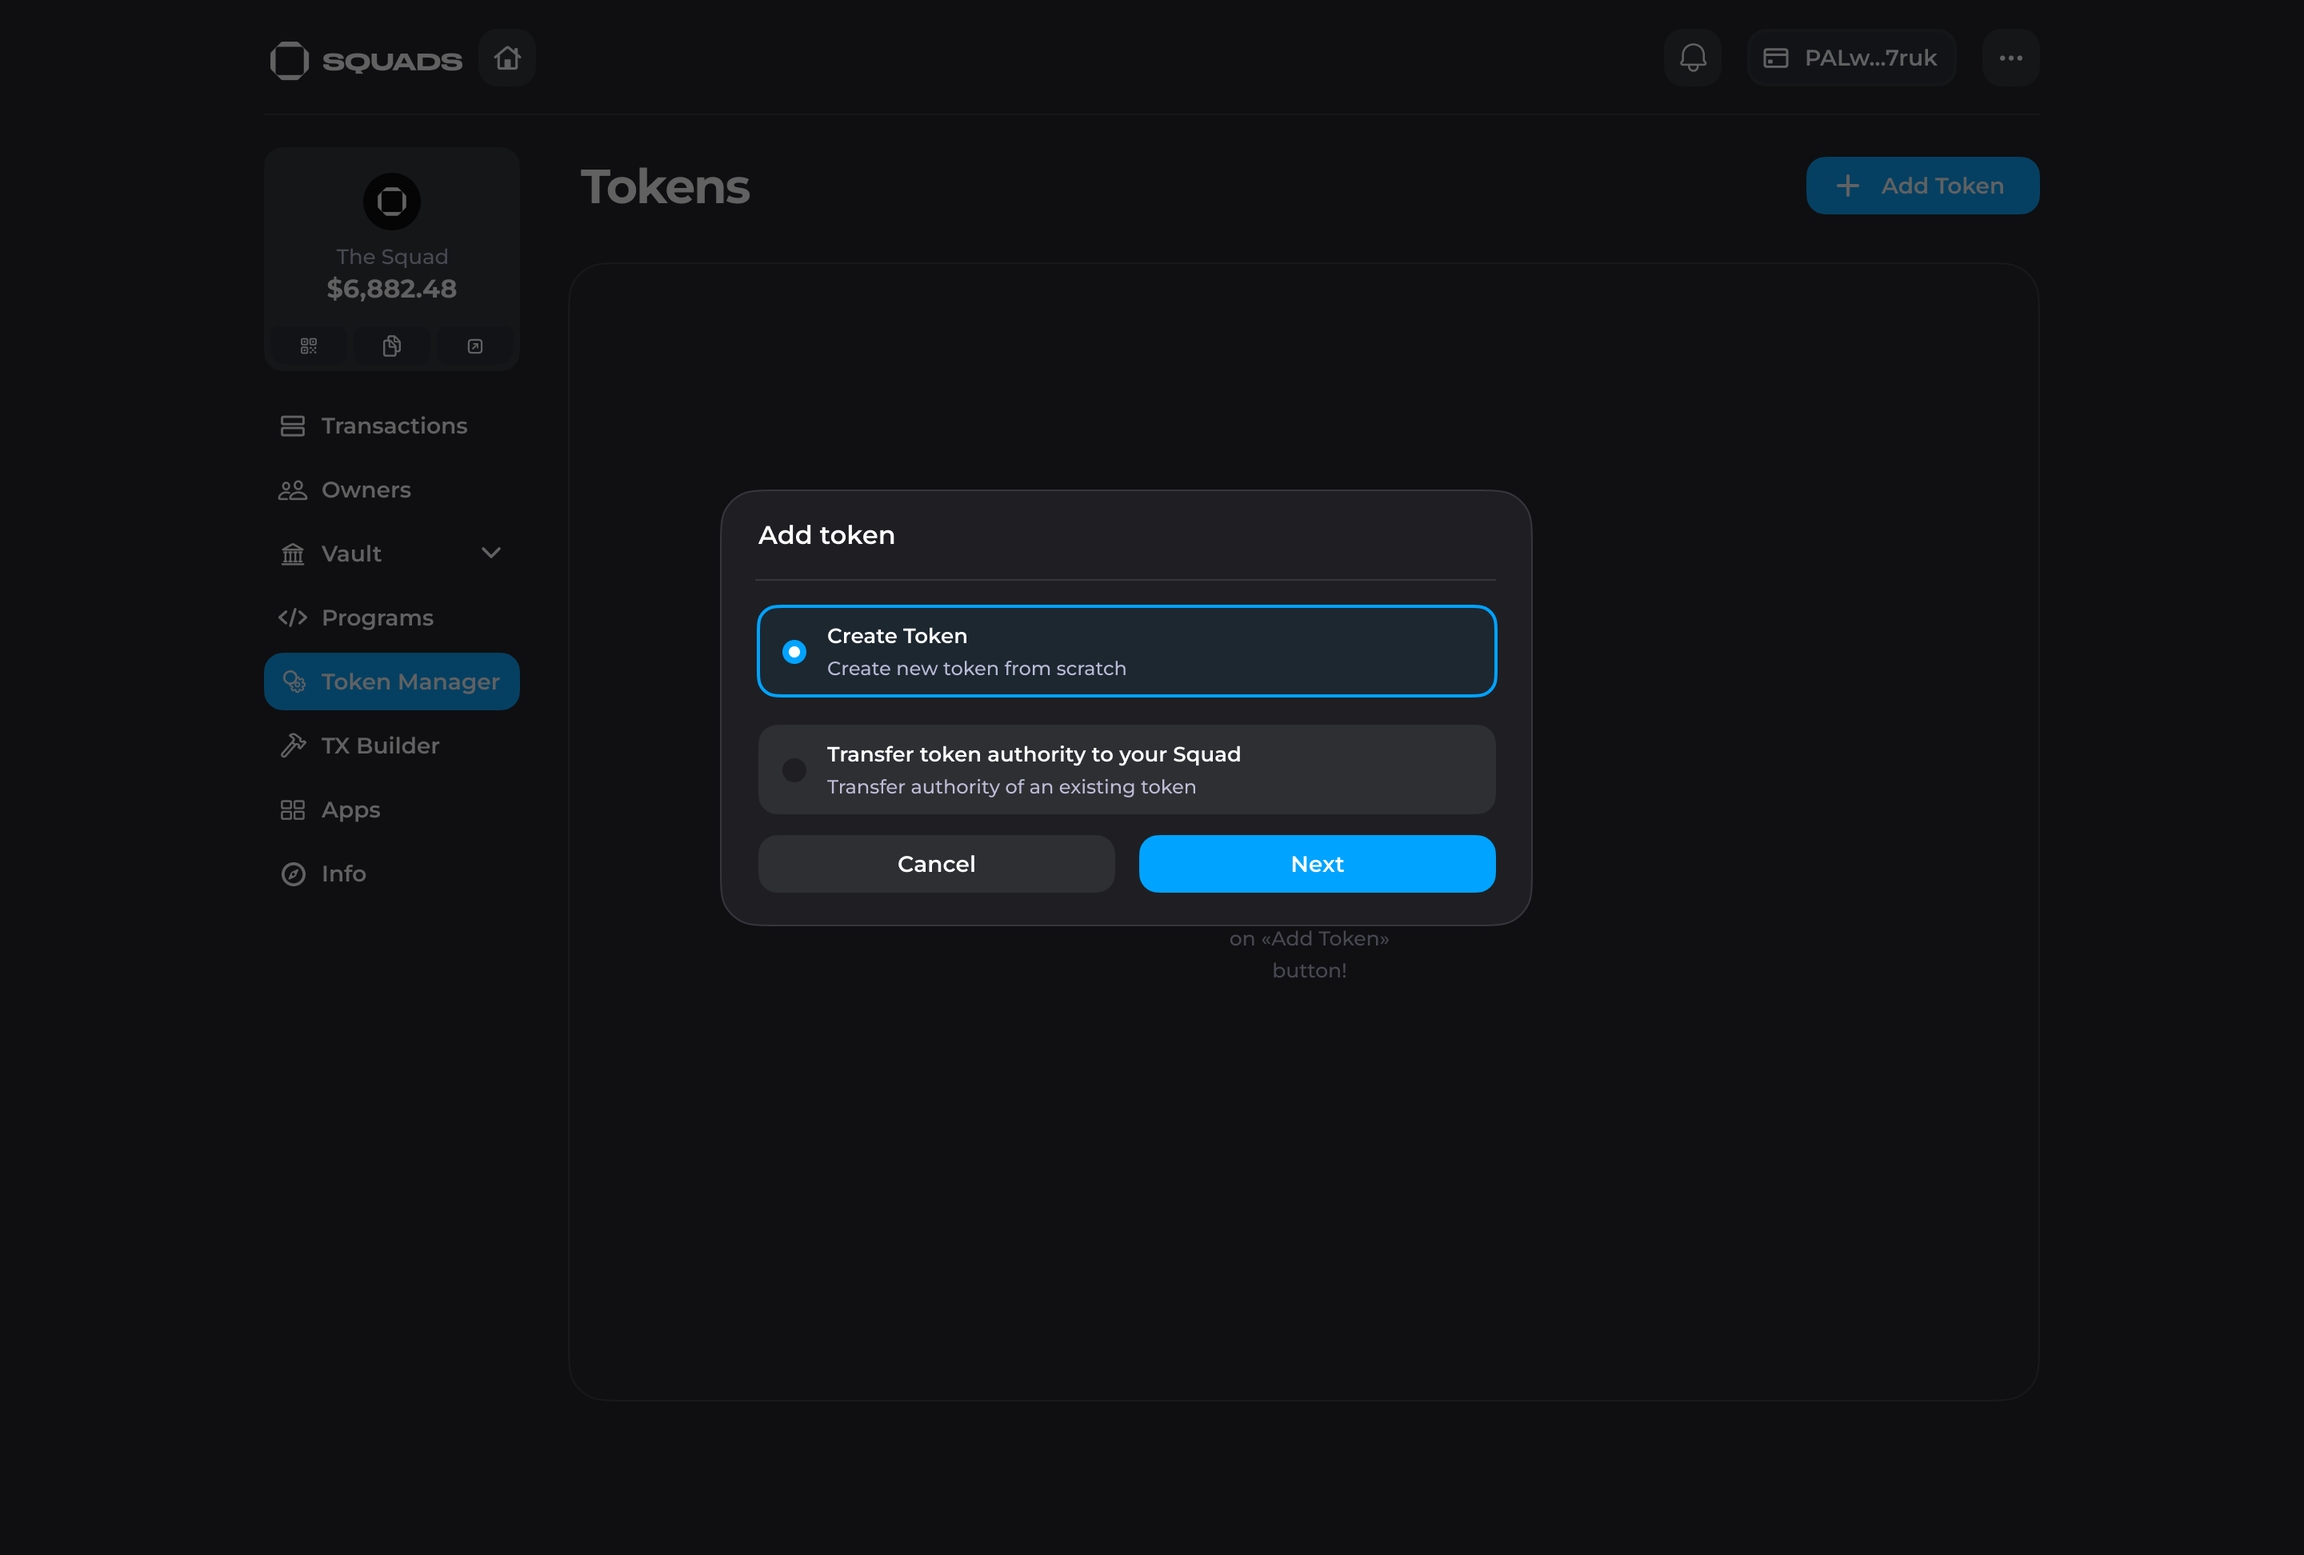Image resolution: width=2304 pixels, height=1555 pixels.
Task: Click the Add Token button
Action: (1921, 186)
